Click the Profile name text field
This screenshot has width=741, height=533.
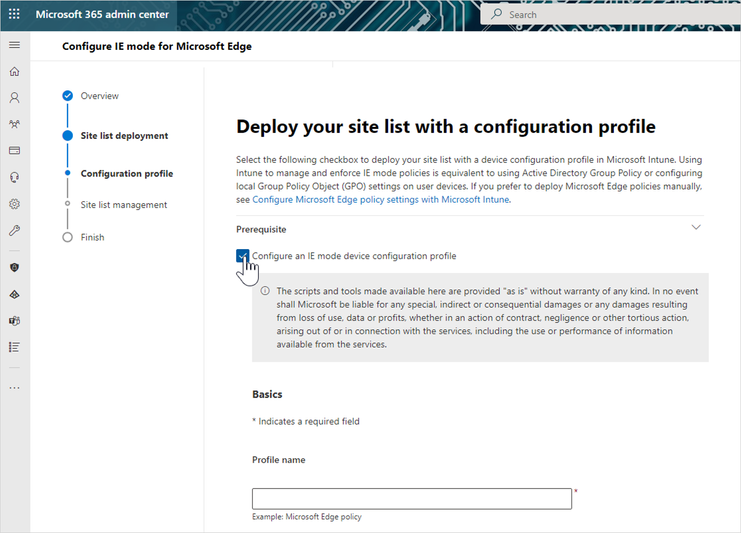(412, 499)
